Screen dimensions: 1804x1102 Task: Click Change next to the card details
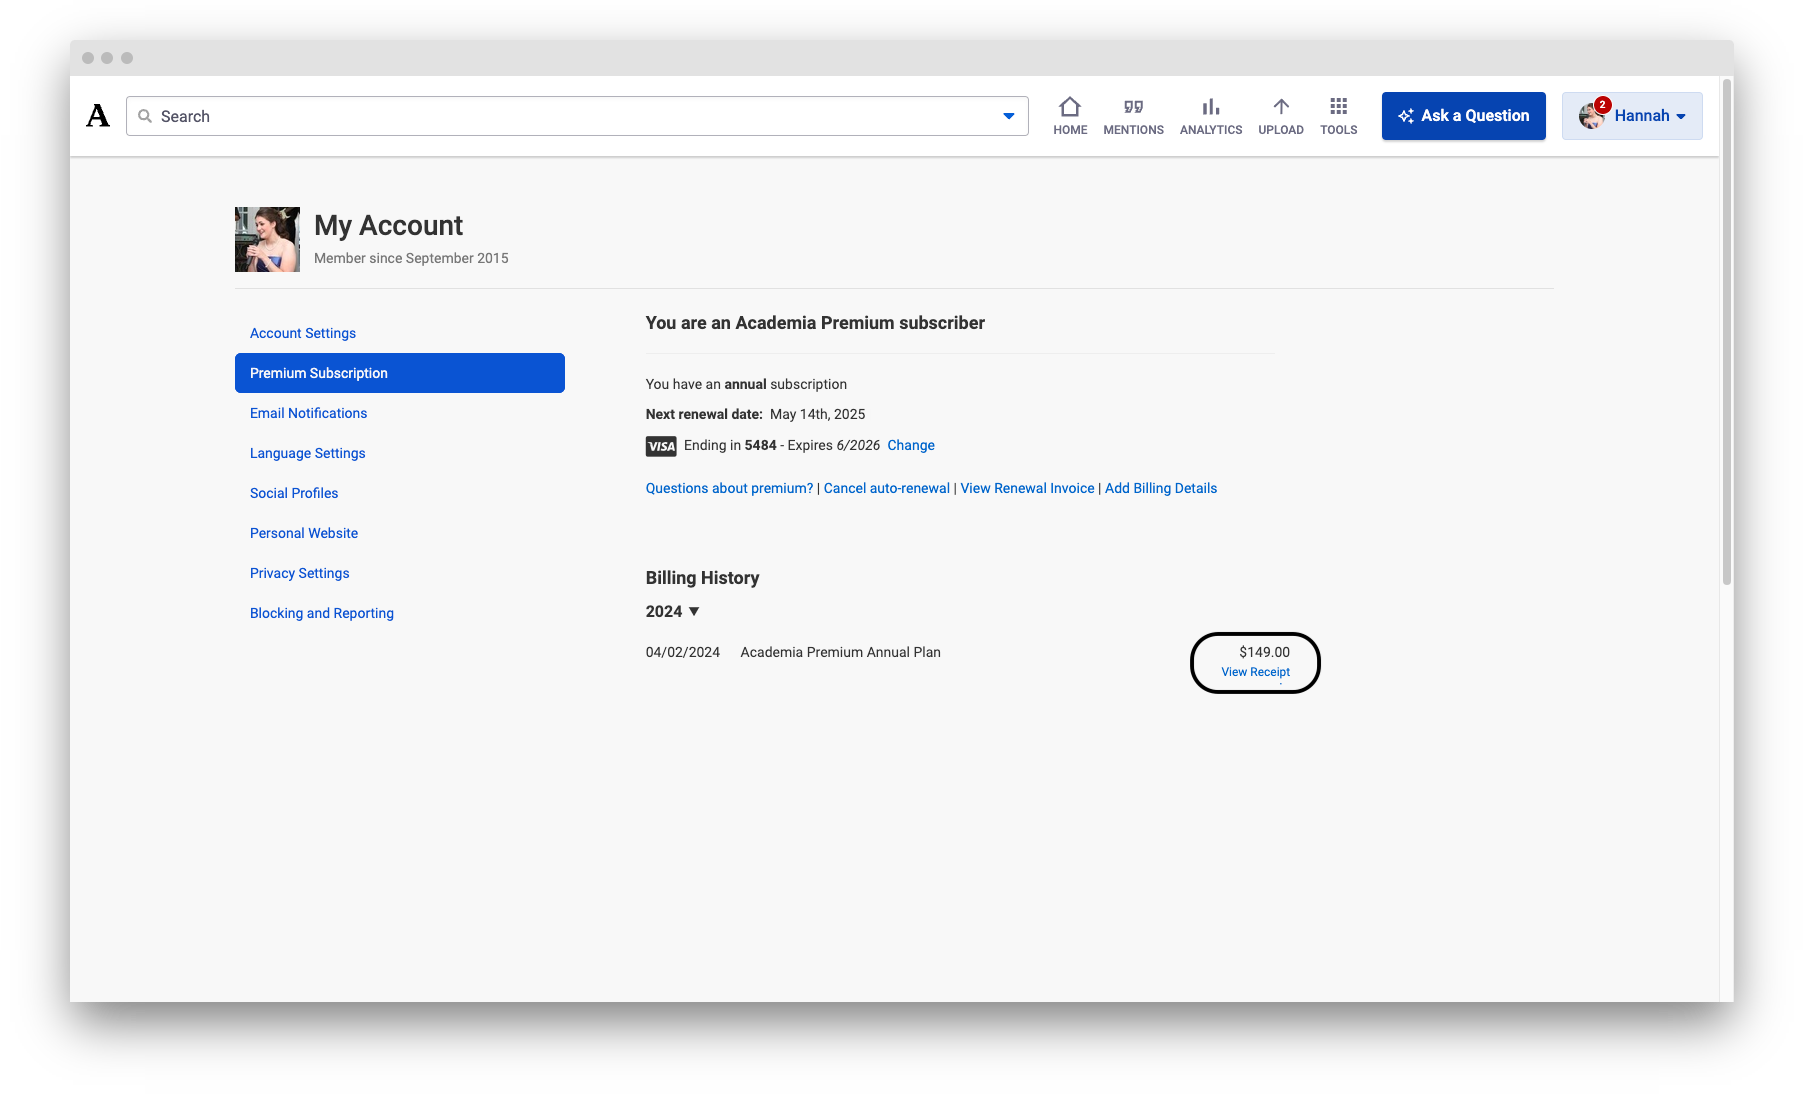pos(911,445)
